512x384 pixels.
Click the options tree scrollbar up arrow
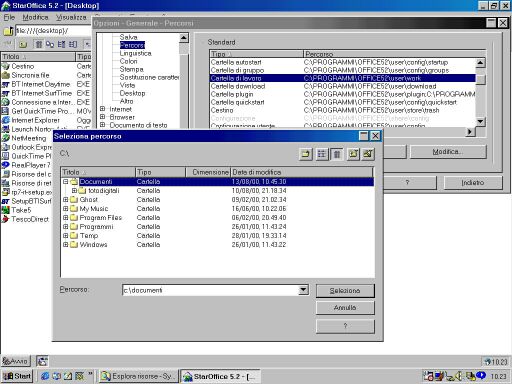pyautogui.click(x=184, y=38)
